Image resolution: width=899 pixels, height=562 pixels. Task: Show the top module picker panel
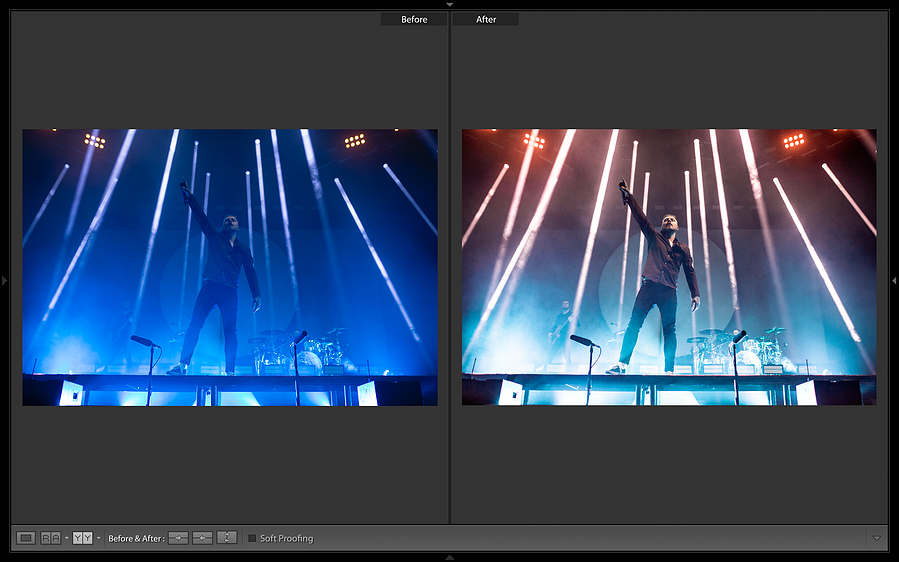coord(450,4)
